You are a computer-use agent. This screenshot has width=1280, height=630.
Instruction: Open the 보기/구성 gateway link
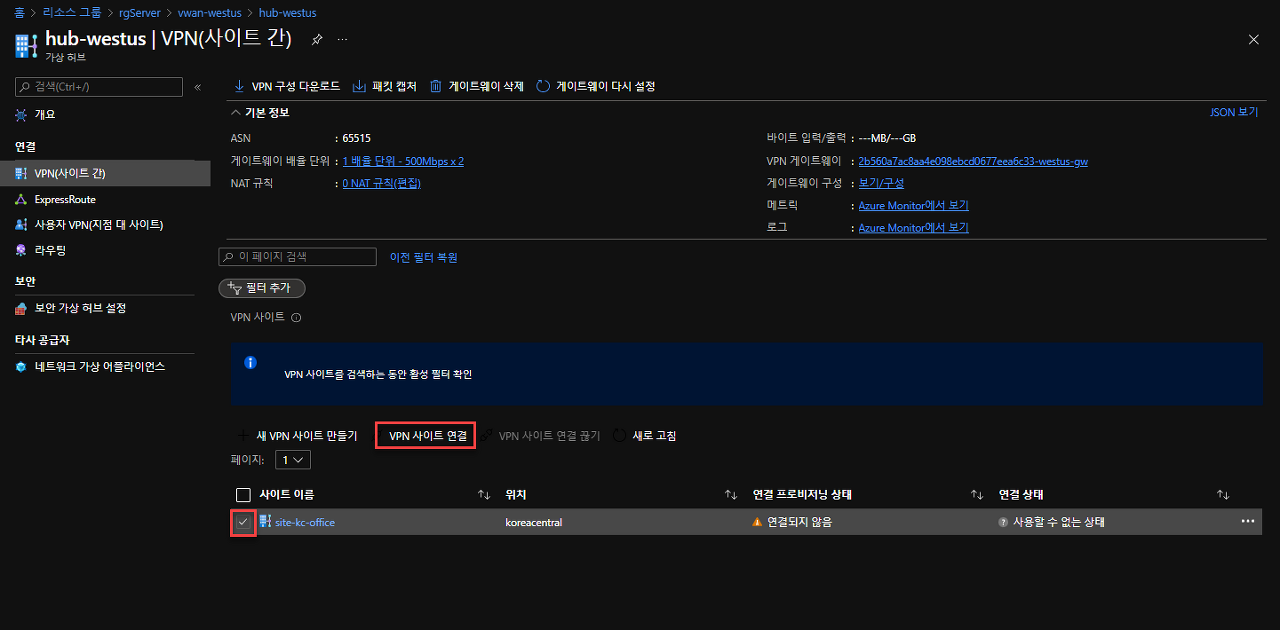(x=881, y=183)
